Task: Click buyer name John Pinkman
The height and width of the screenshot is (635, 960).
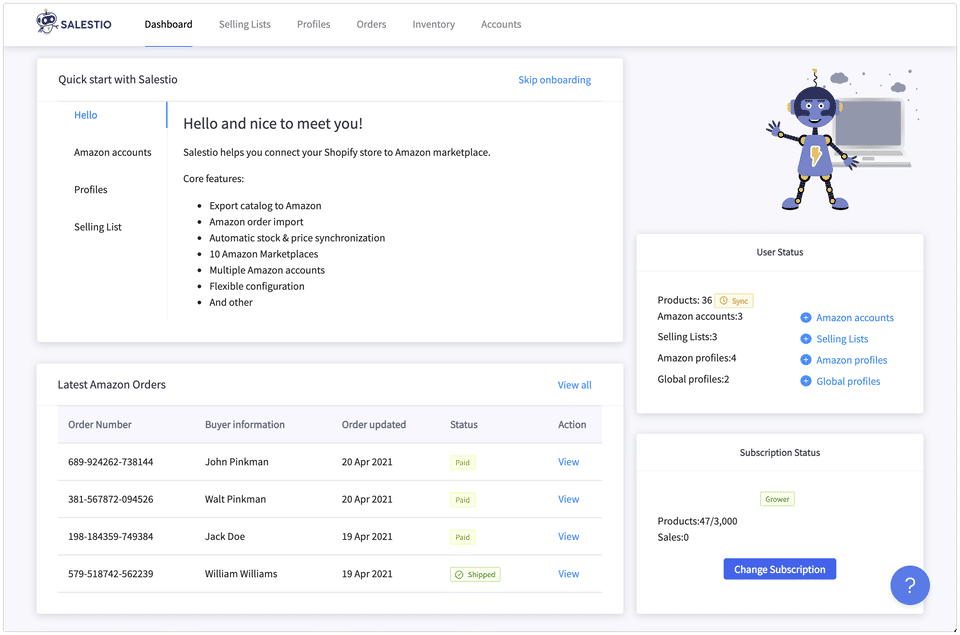Action: pos(236,462)
